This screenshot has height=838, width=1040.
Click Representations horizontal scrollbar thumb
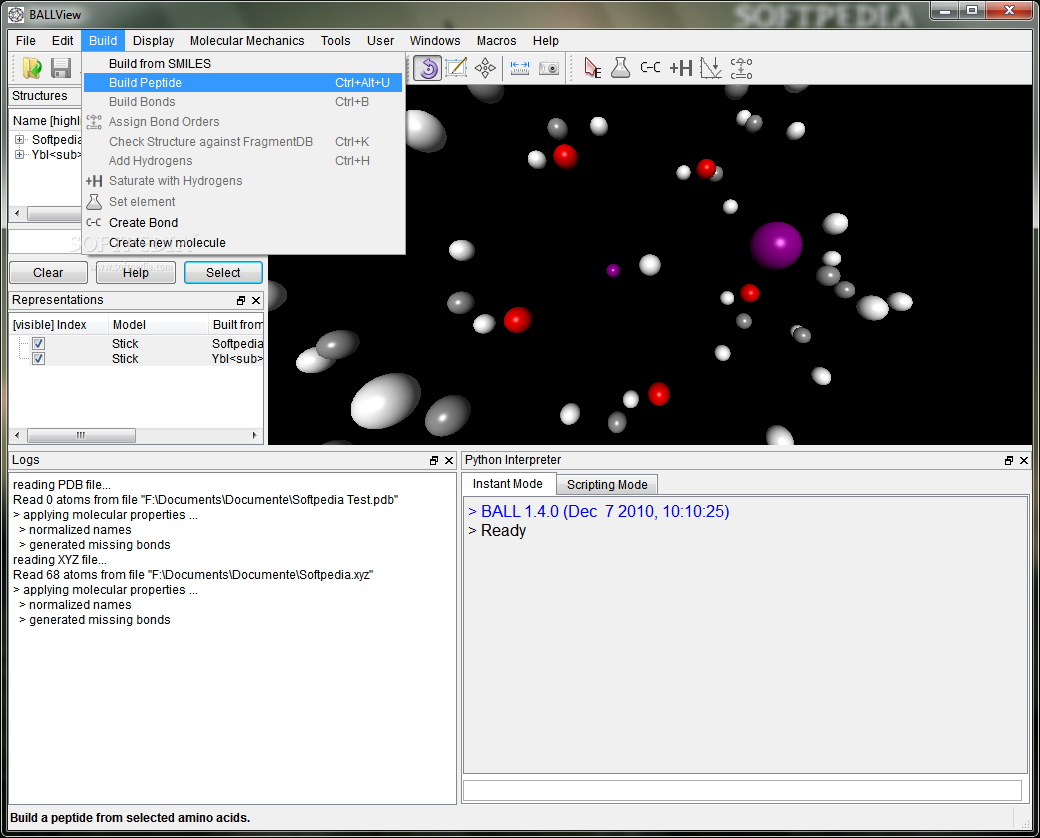[82, 435]
